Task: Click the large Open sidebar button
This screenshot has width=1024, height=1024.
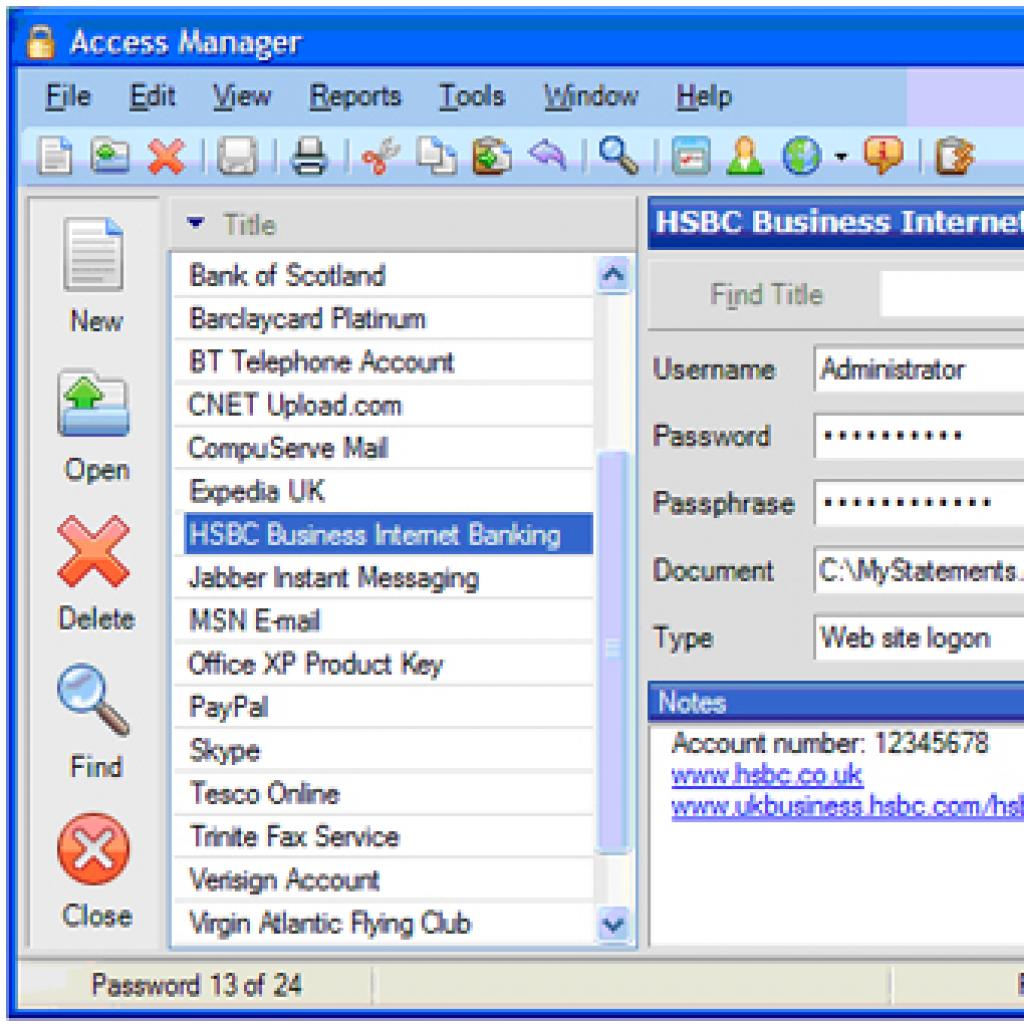Action: point(95,425)
